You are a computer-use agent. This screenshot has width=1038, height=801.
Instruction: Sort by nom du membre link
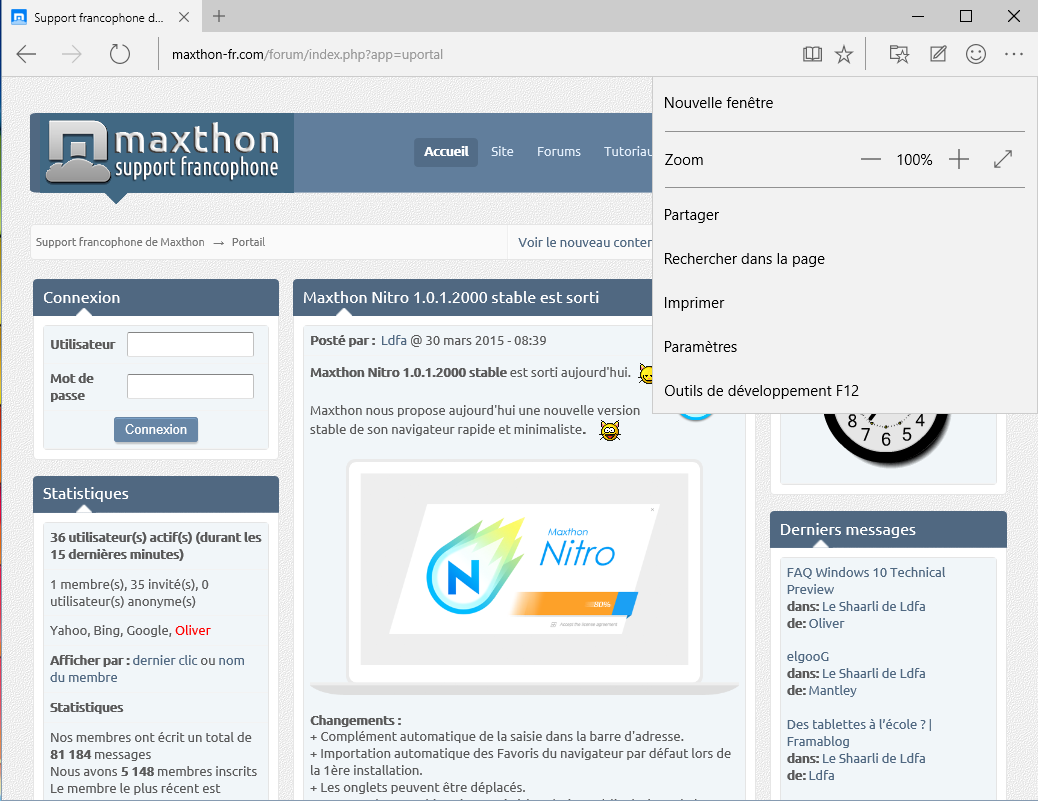click(x=147, y=669)
